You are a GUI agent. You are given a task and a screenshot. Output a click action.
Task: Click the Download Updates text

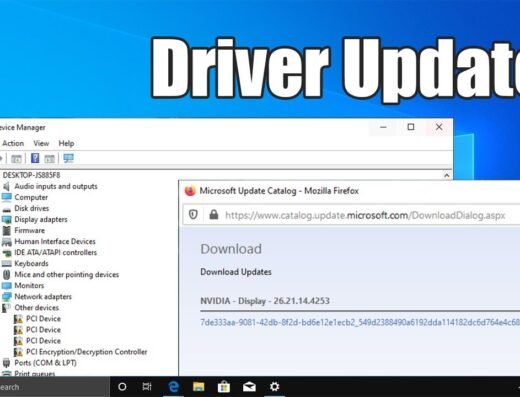tap(236, 272)
